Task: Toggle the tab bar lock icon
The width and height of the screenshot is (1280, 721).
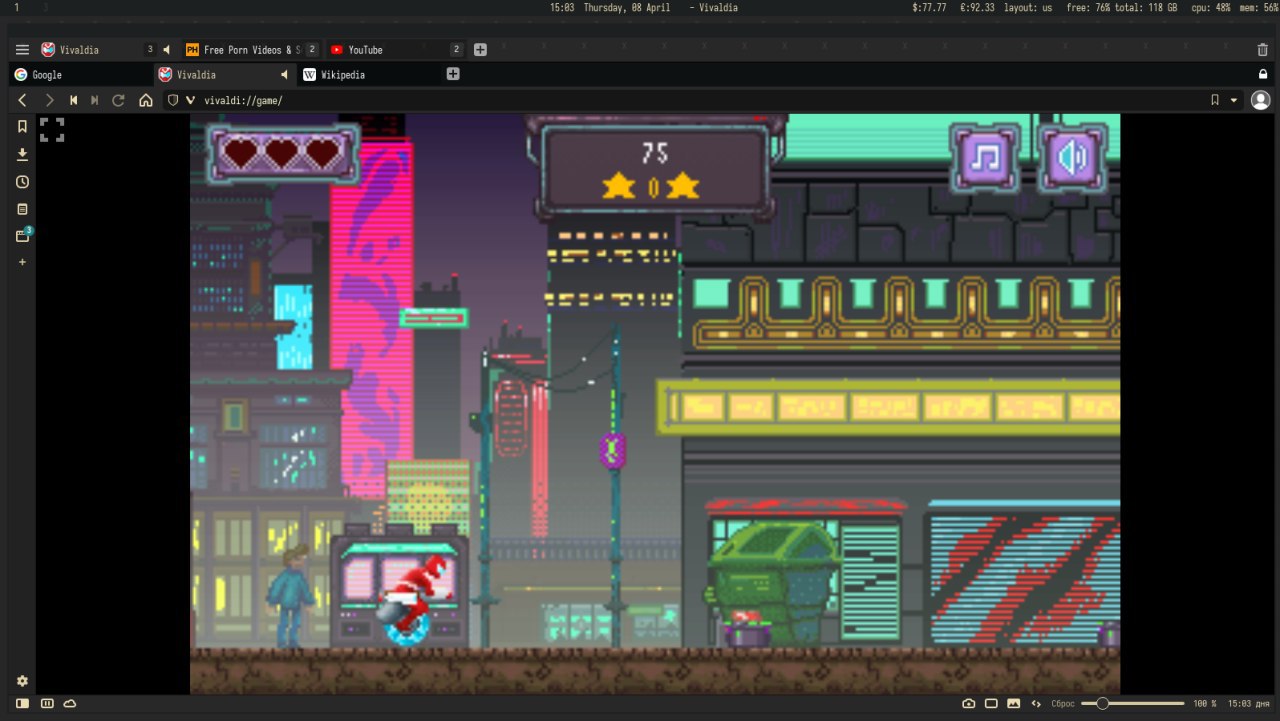Action: tap(1262, 74)
